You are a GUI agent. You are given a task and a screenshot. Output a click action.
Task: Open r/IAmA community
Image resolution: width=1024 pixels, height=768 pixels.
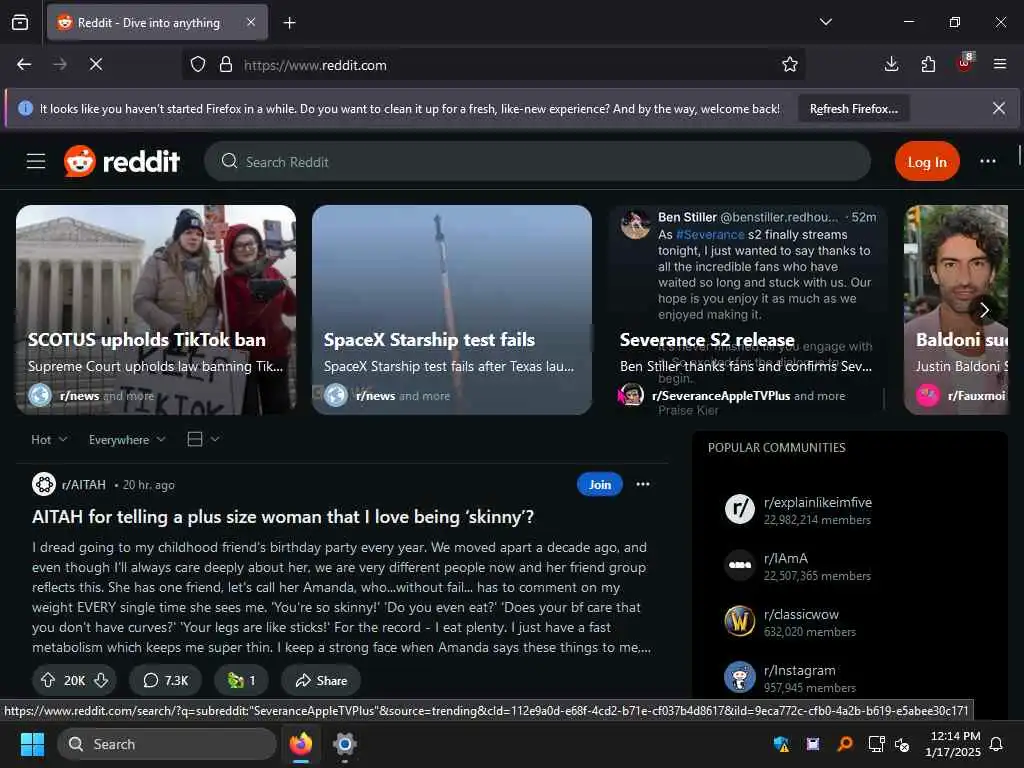click(786, 558)
